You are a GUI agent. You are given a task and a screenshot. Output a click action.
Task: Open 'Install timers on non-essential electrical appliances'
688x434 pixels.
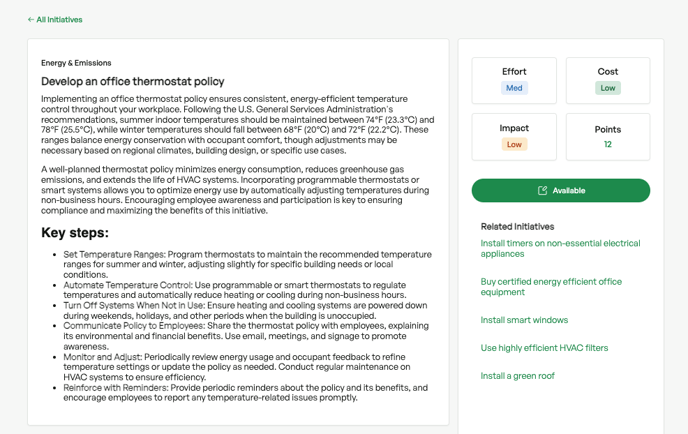(x=560, y=248)
